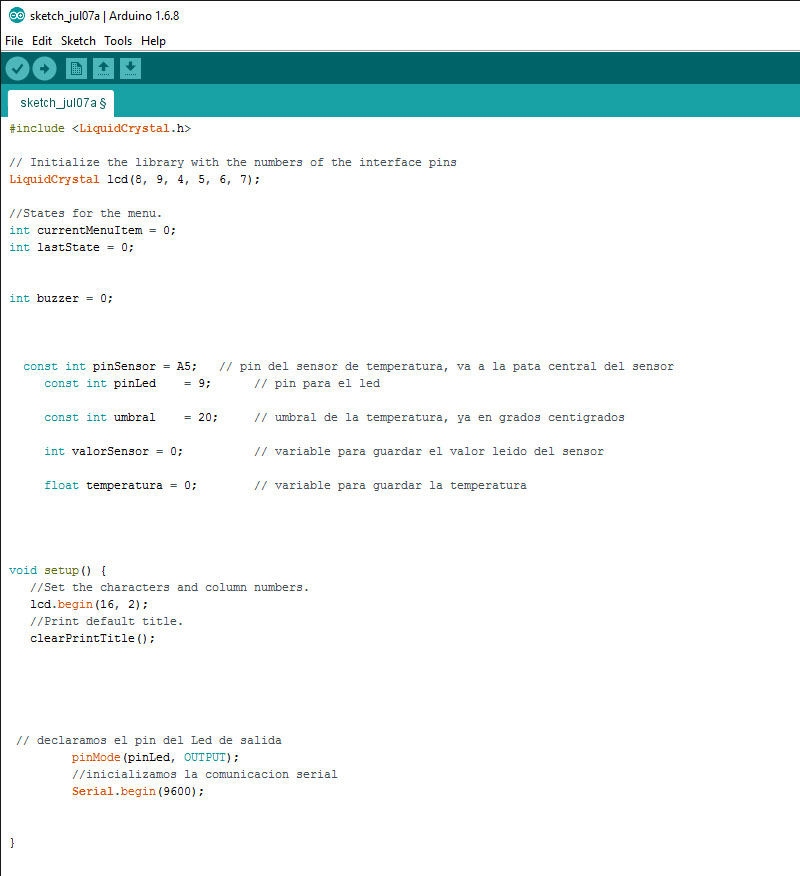Click the 'pinMode(pinLed, OUTPUT);' line
The image size is (800, 876).
coord(155,757)
